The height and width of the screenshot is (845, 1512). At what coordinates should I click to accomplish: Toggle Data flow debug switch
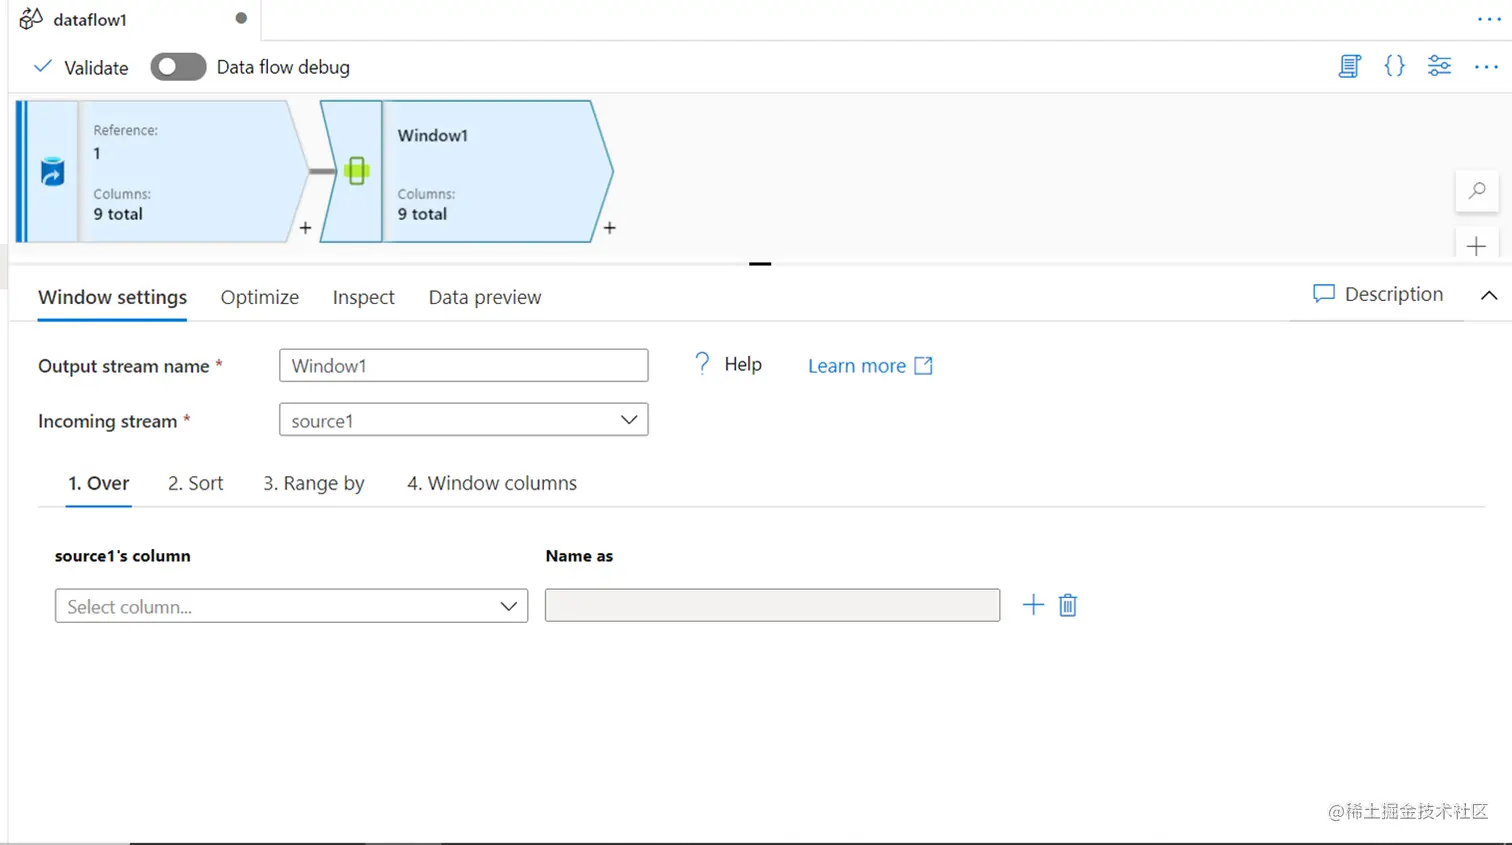(x=178, y=67)
